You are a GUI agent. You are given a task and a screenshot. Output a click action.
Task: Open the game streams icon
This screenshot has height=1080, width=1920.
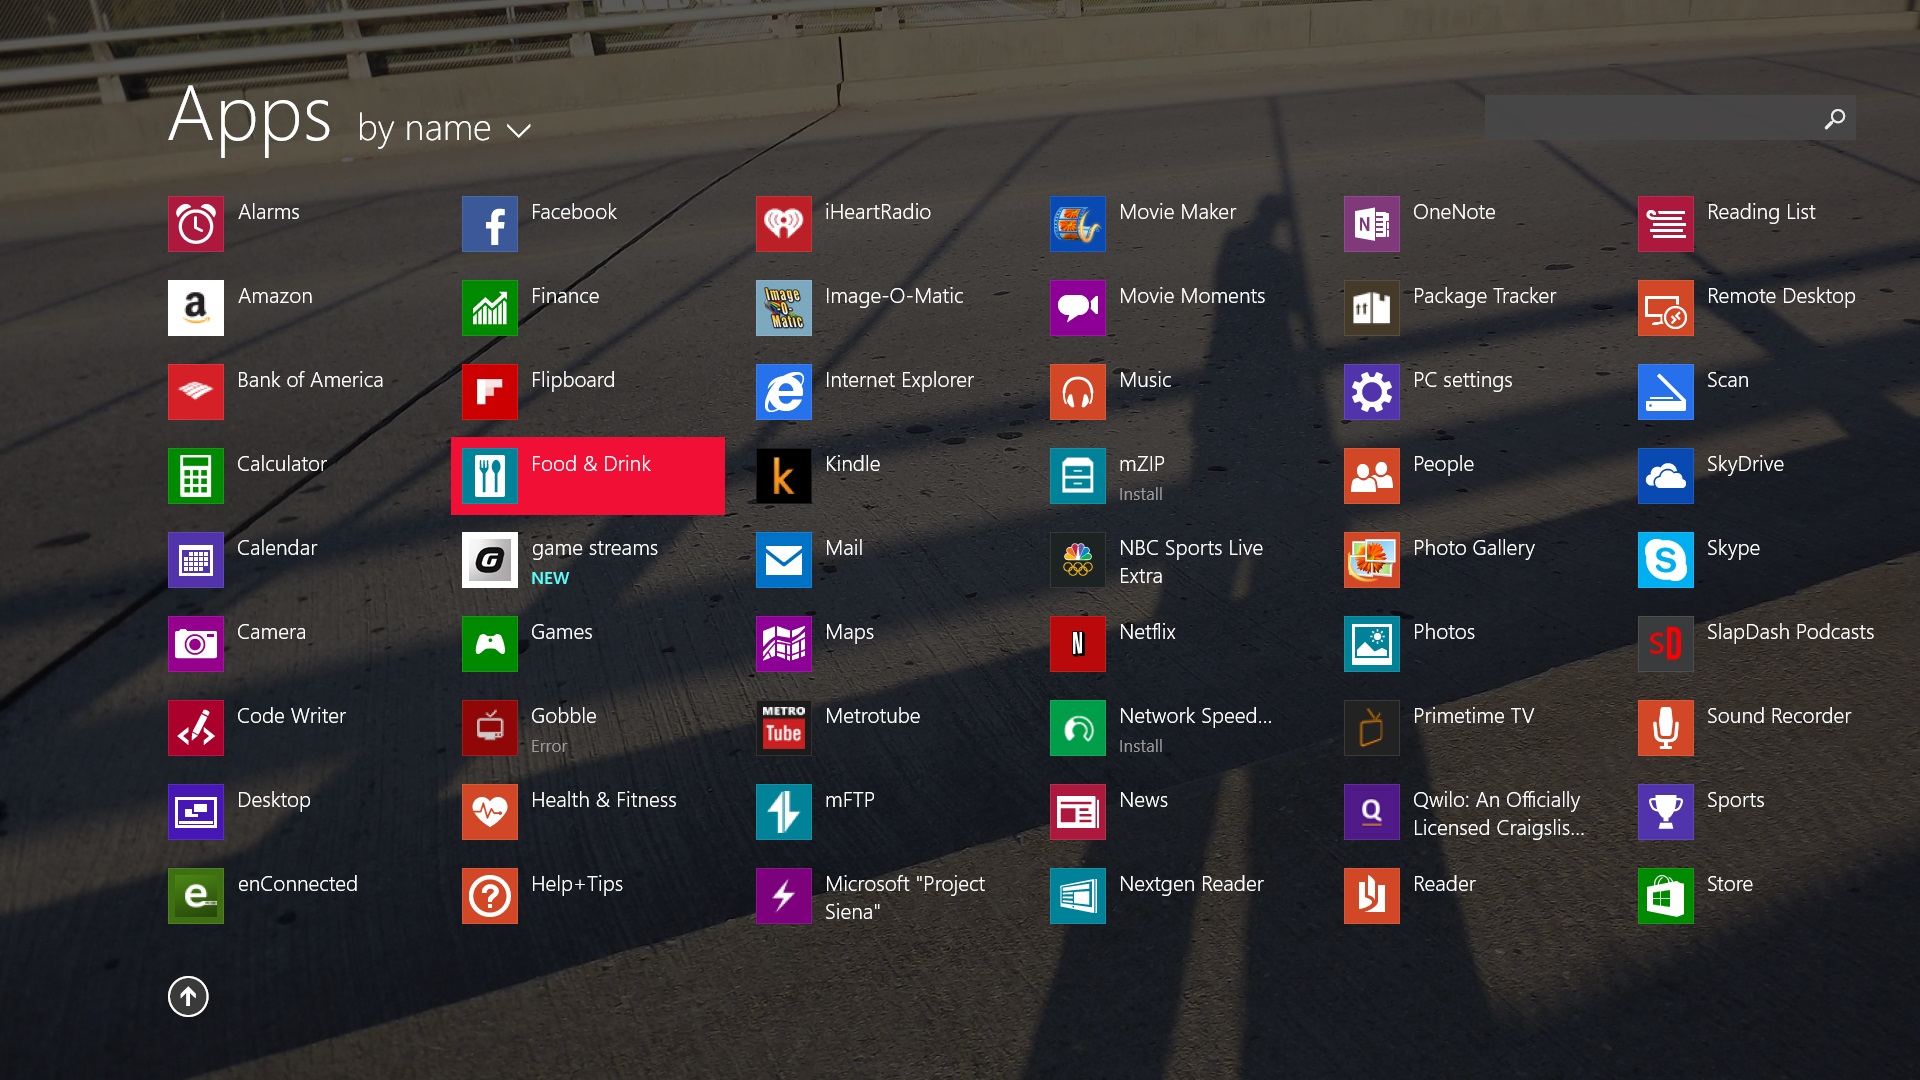point(490,560)
